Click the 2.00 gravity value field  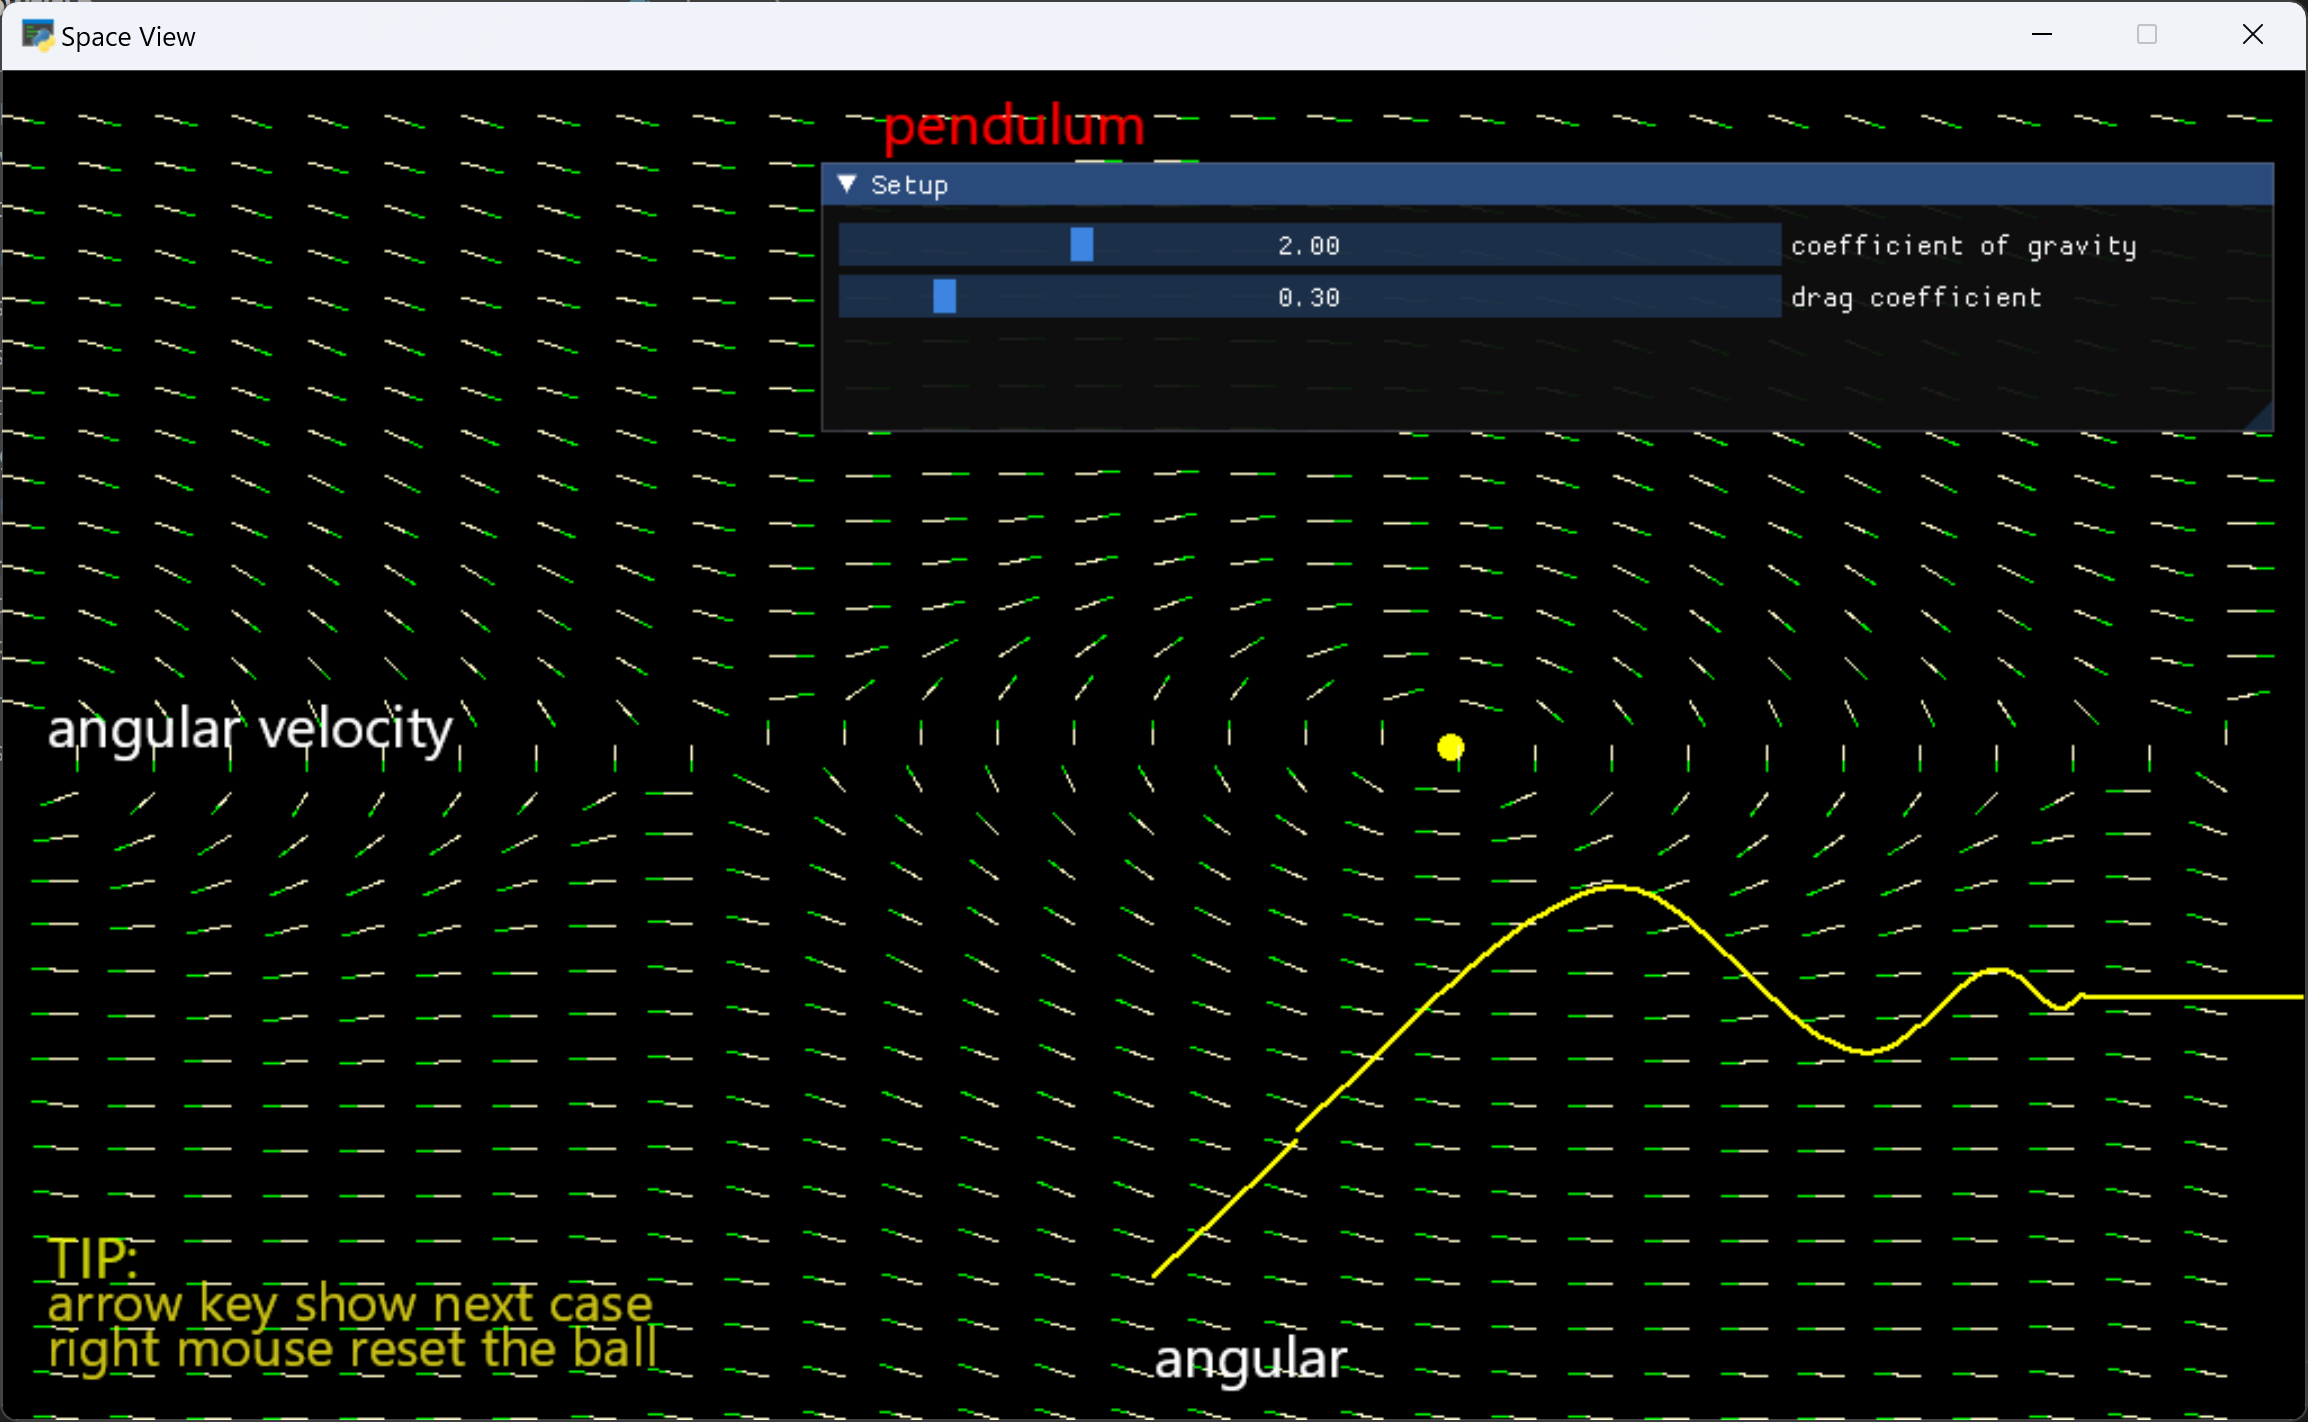click(x=1308, y=245)
